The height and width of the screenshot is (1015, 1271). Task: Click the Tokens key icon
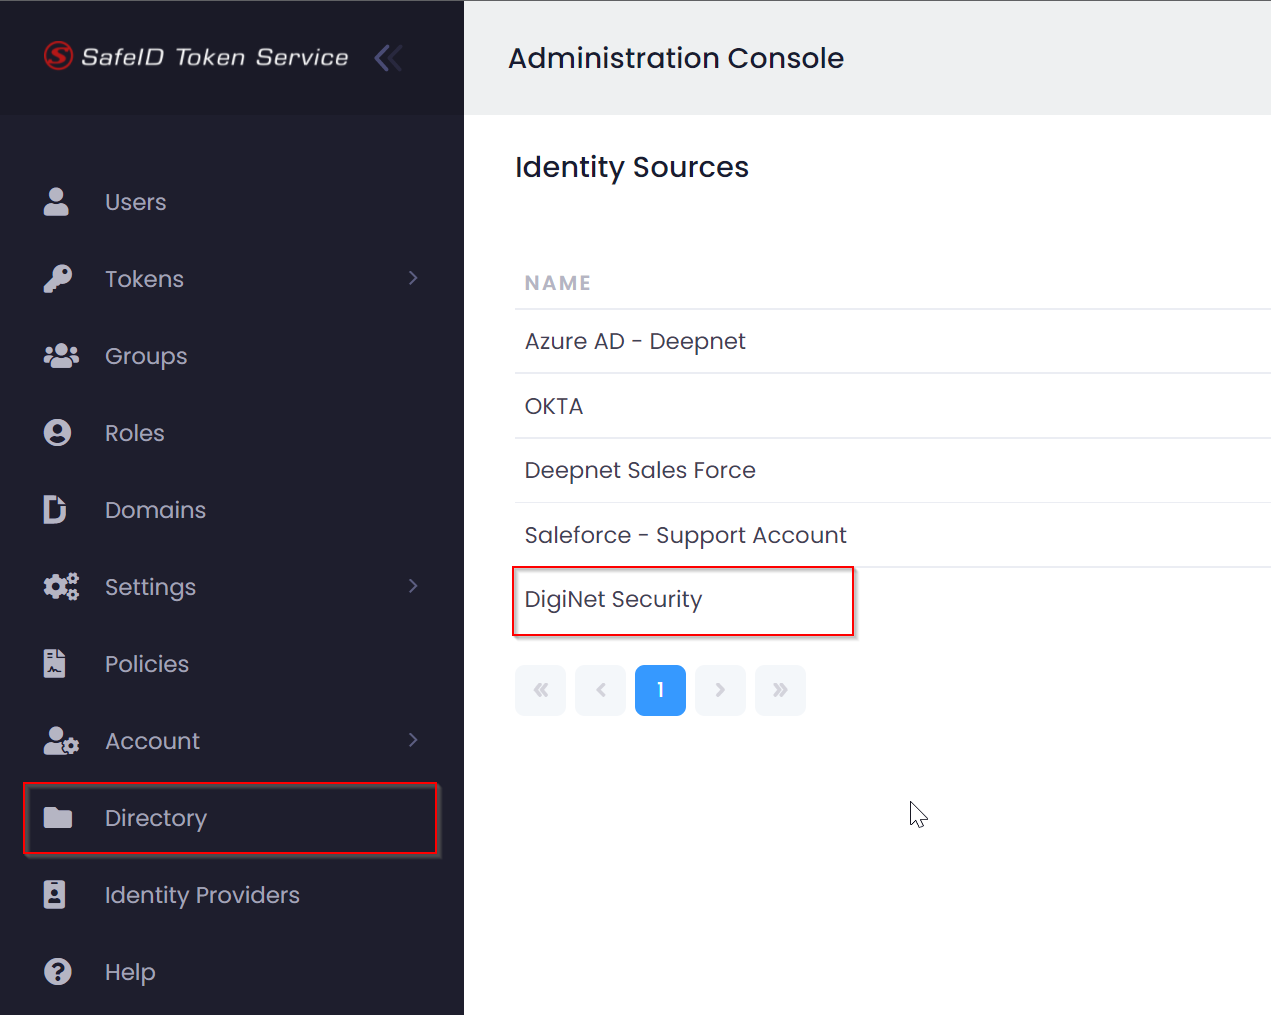57,279
